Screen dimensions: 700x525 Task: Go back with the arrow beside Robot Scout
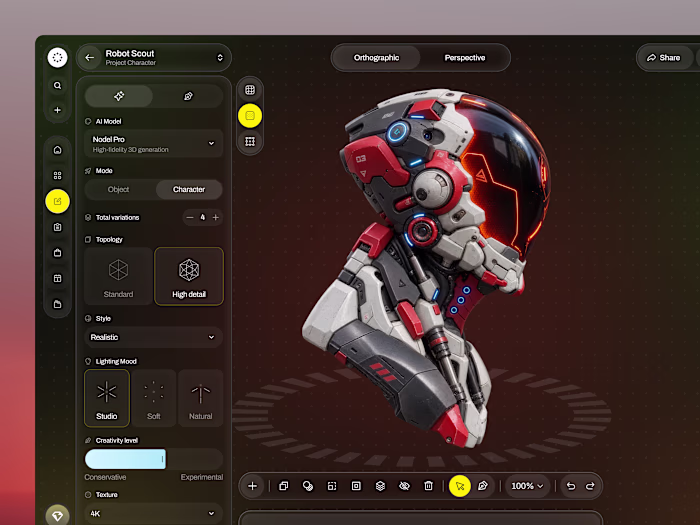click(x=89, y=58)
